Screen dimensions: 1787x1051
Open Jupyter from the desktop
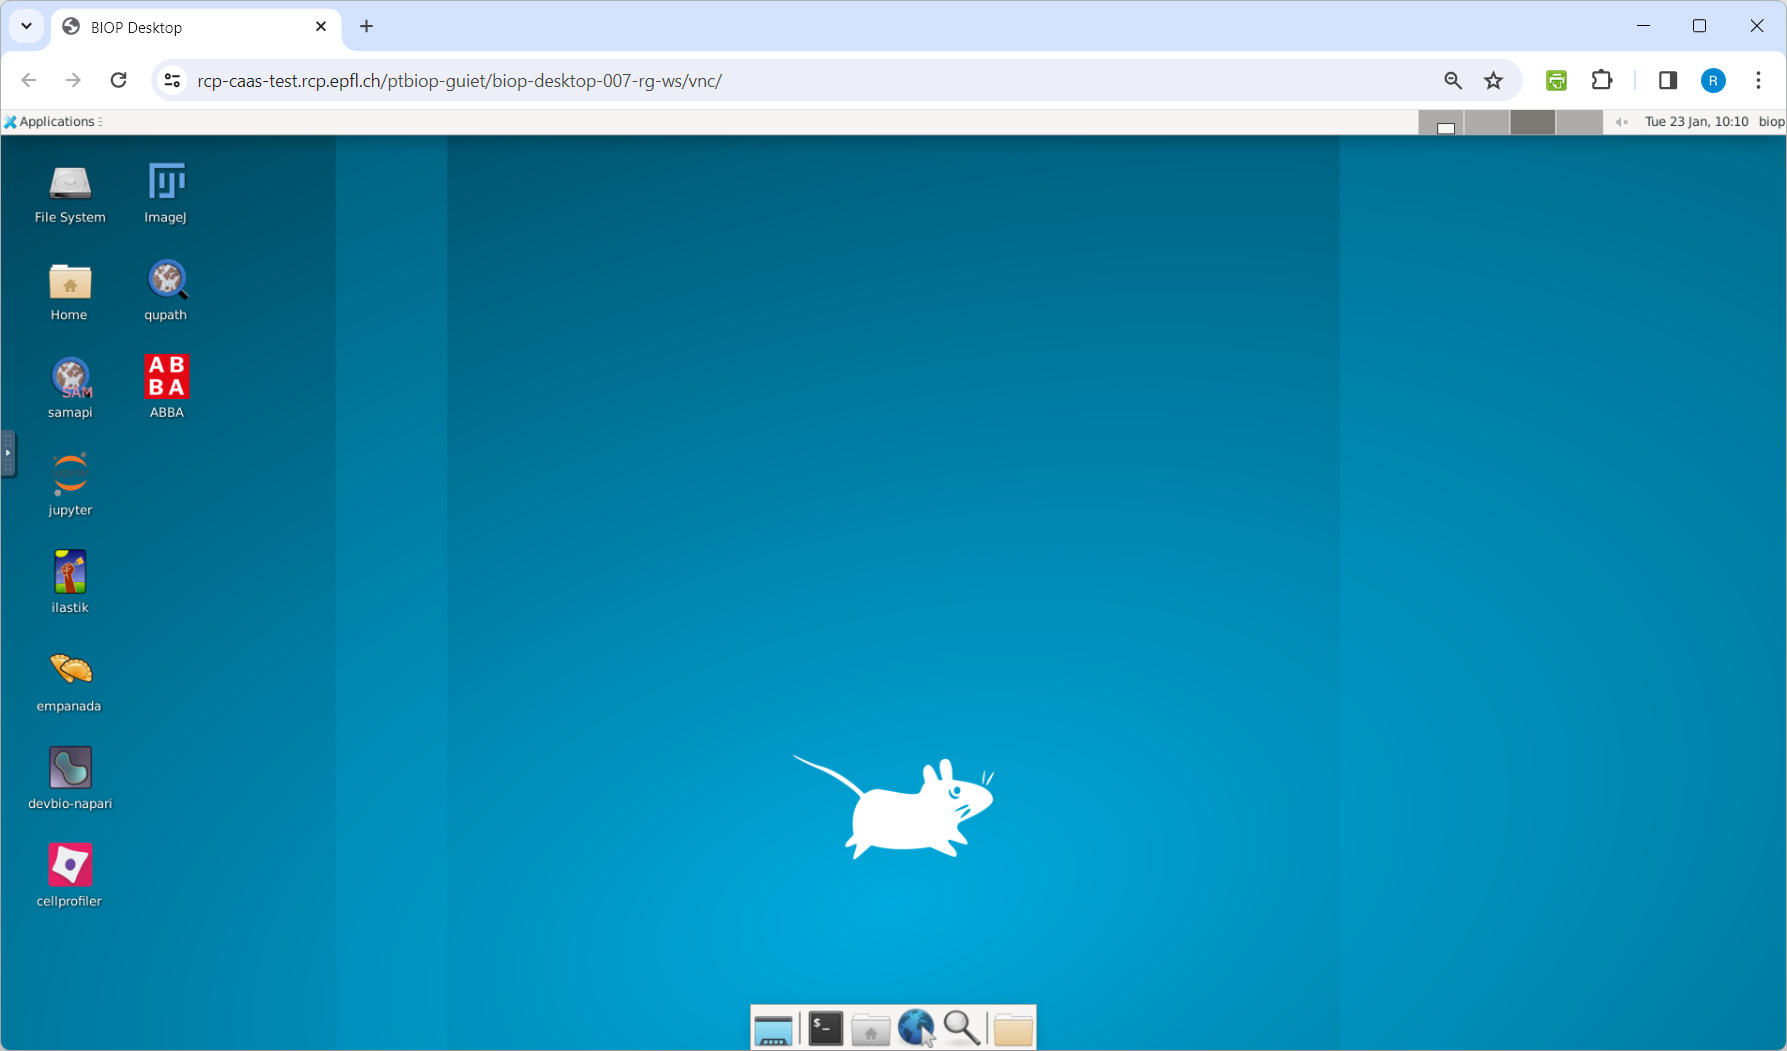[x=69, y=474]
